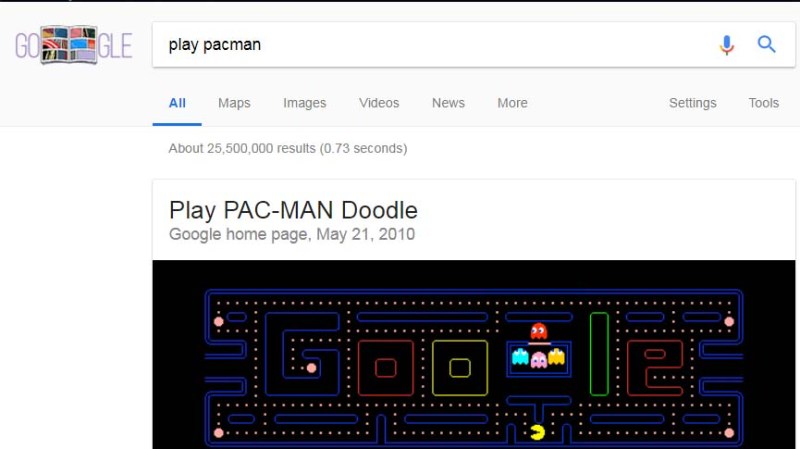Click the Play PAC-MAN Doodle title

(x=293, y=210)
